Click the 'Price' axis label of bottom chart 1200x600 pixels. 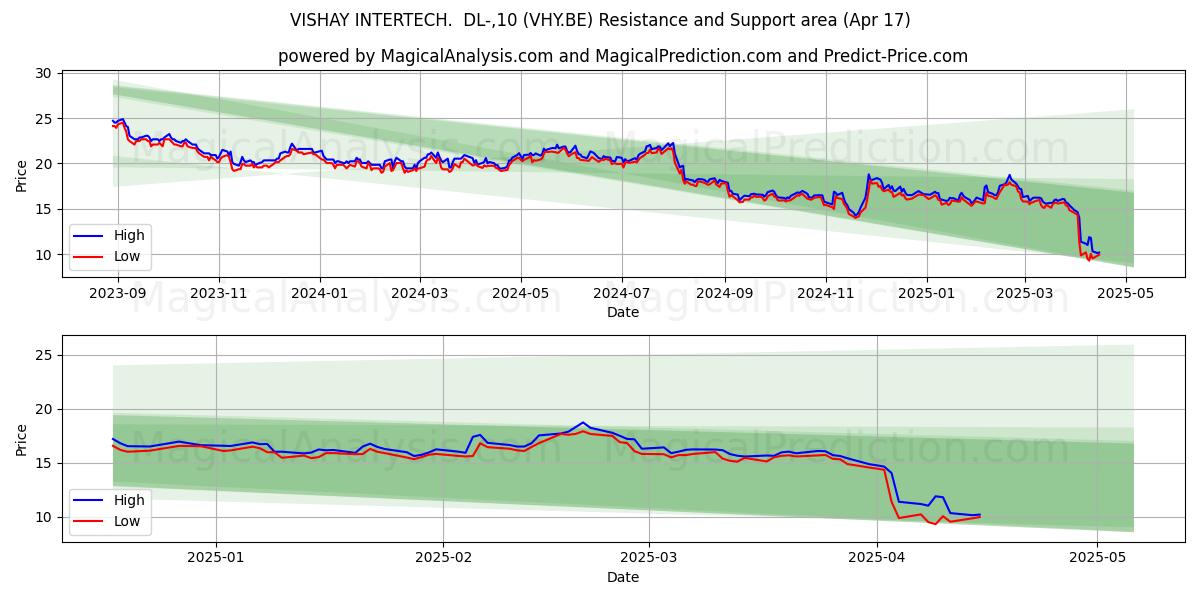tap(22, 439)
